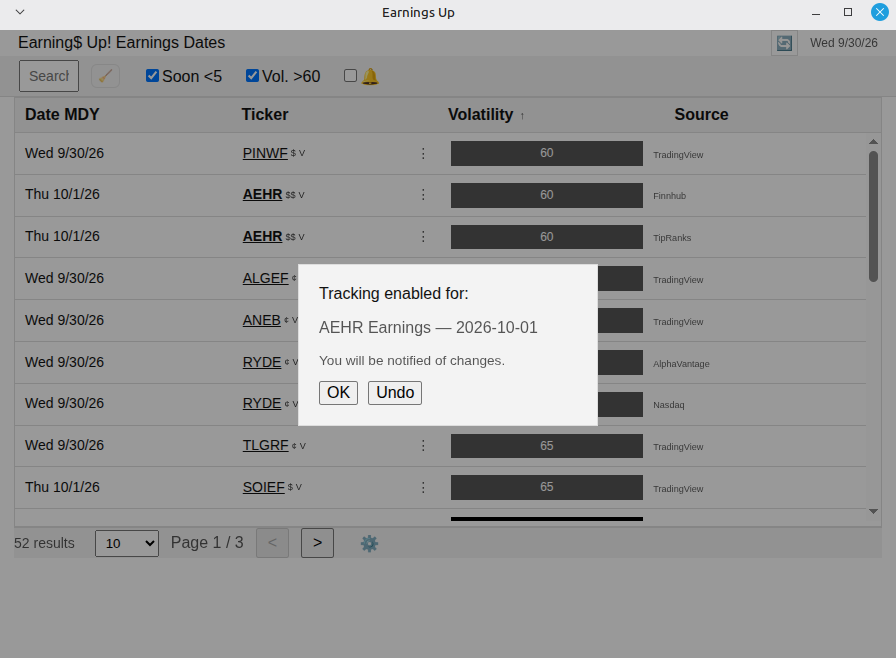Open RYDE ticker link in Nasdaq row
Screen dimensions: 896x658
tap(262, 403)
